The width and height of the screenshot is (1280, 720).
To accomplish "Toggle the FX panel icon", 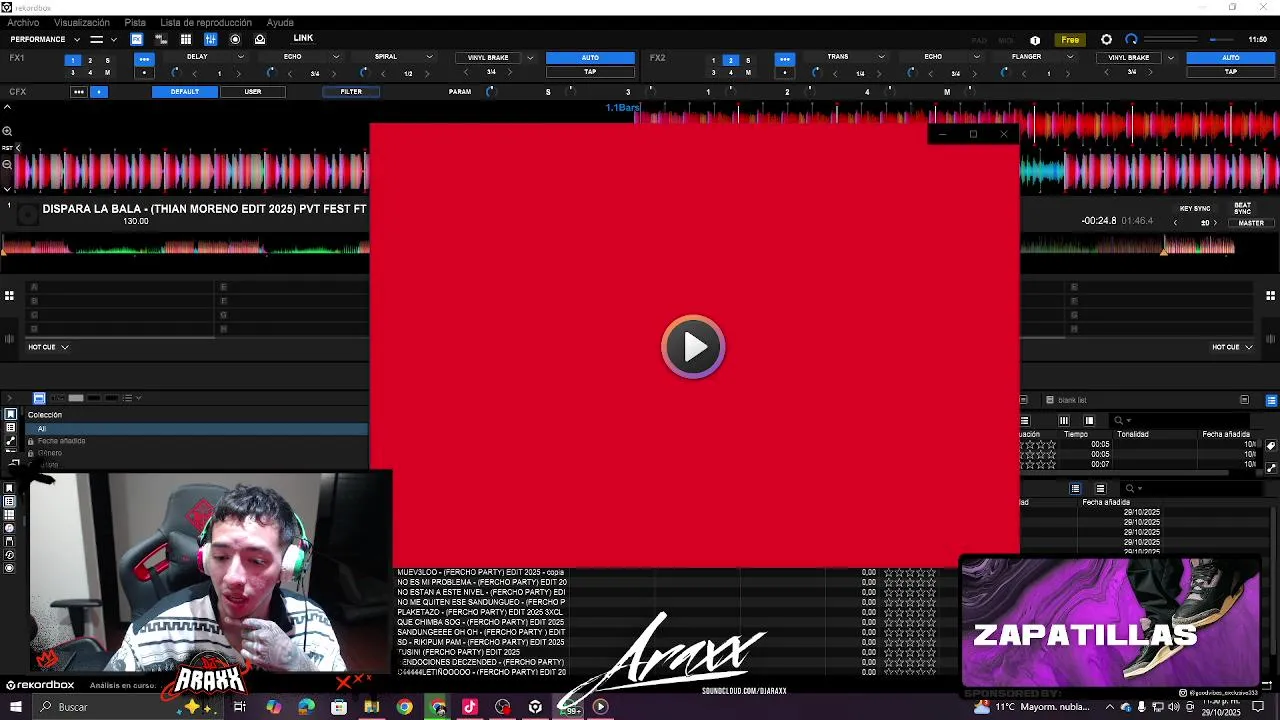I will click(137, 39).
